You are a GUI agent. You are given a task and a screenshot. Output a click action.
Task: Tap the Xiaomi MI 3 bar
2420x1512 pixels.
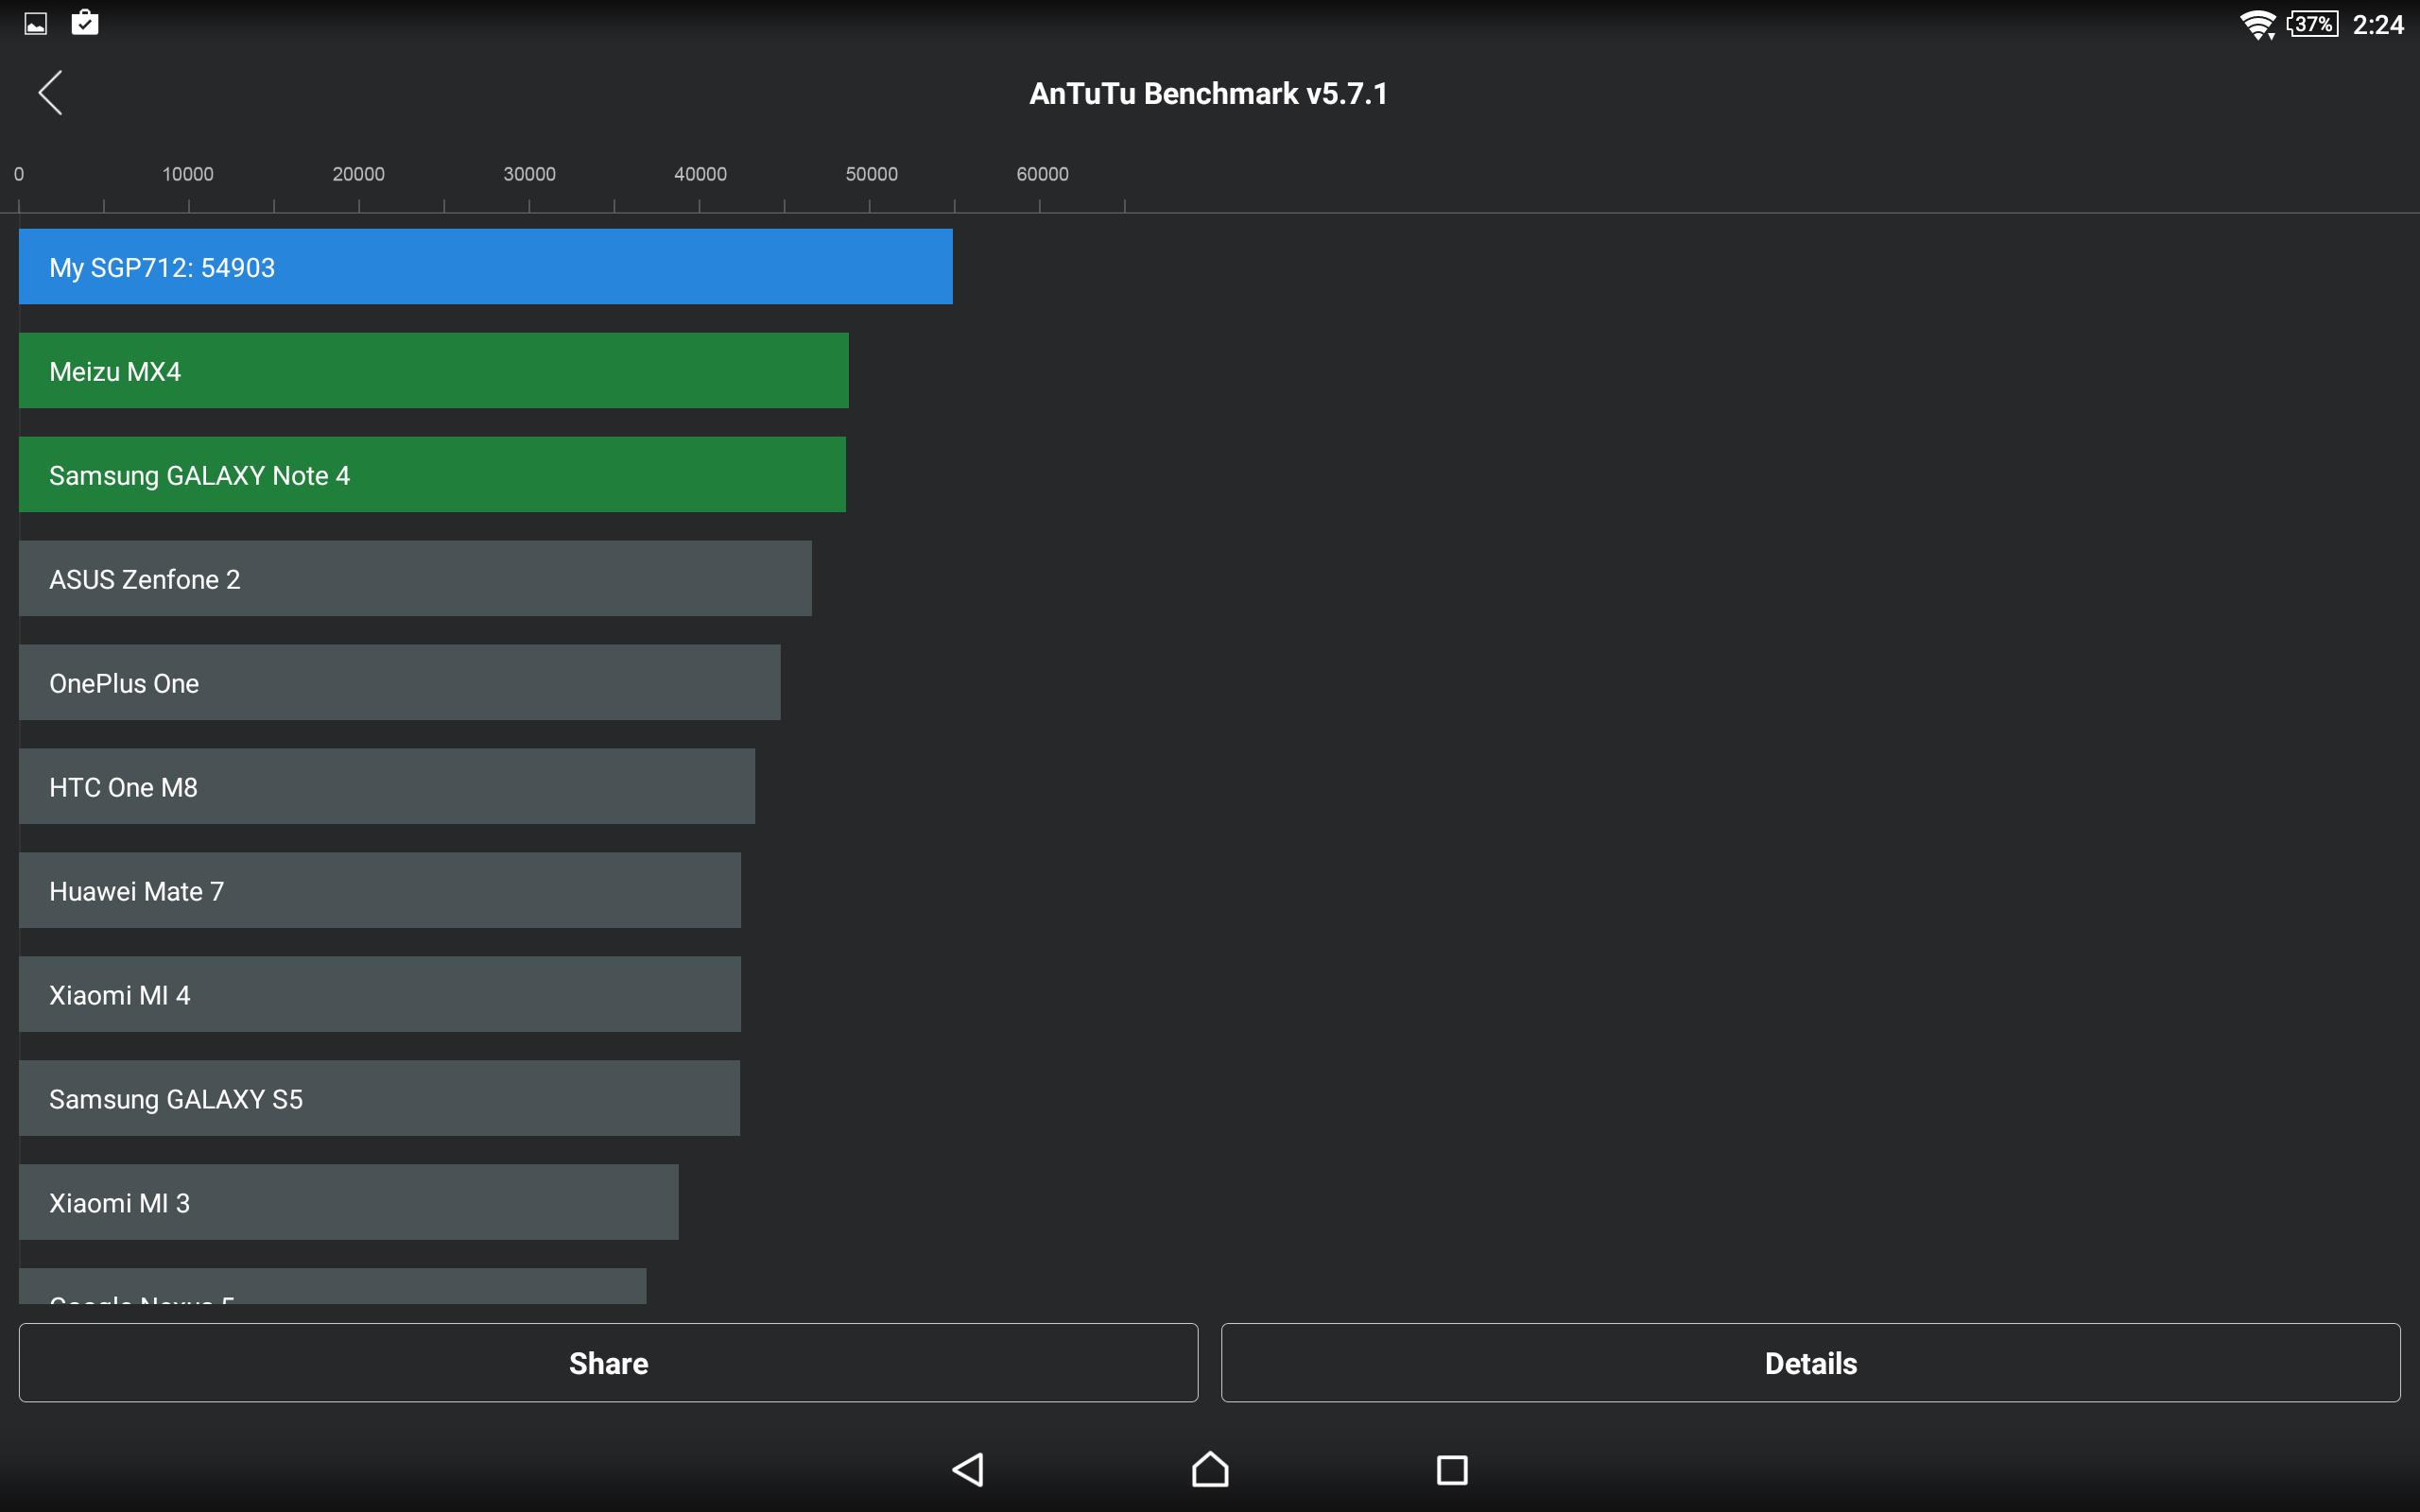click(x=348, y=1203)
